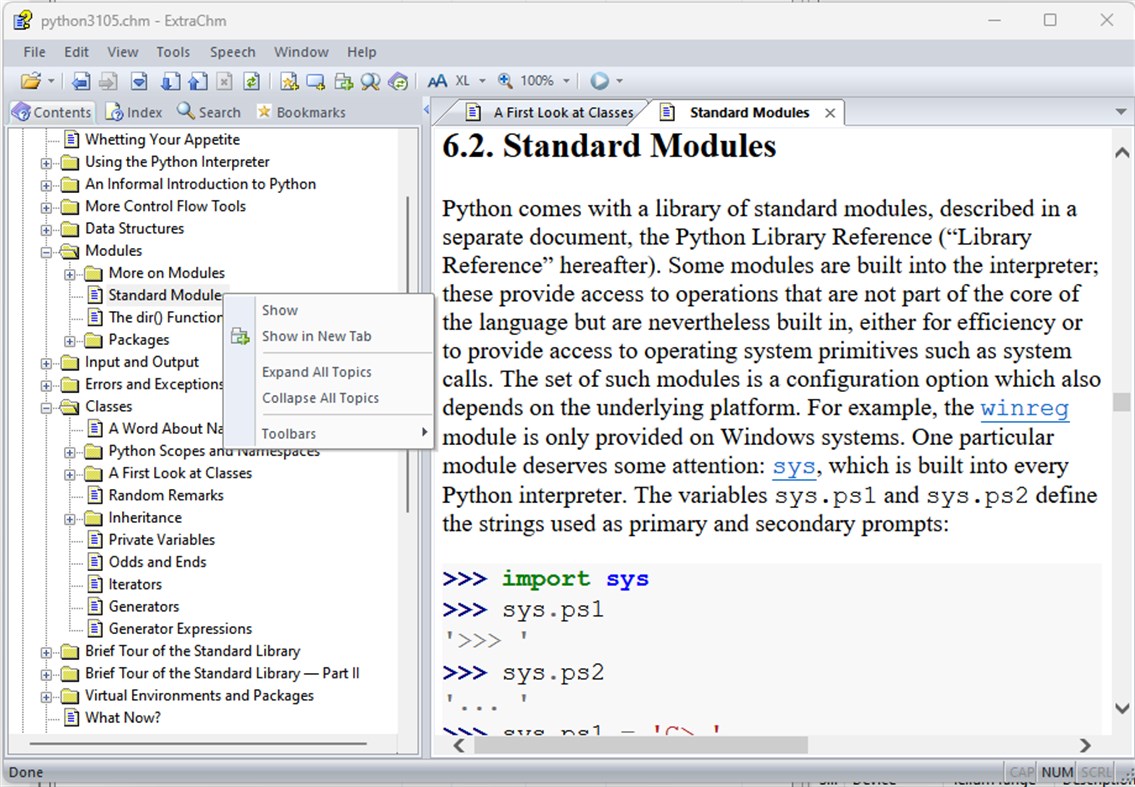Switch to the Contents pane tab
The width and height of the screenshot is (1135, 787).
(x=52, y=112)
